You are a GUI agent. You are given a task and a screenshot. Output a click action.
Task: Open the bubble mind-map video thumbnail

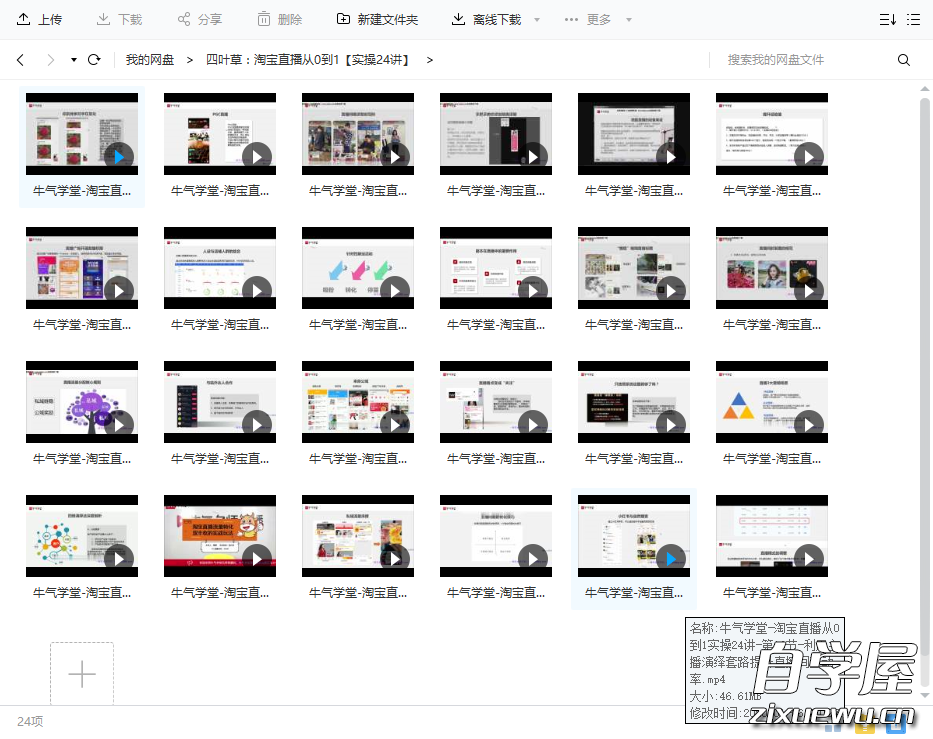click(x=82, y=536)
